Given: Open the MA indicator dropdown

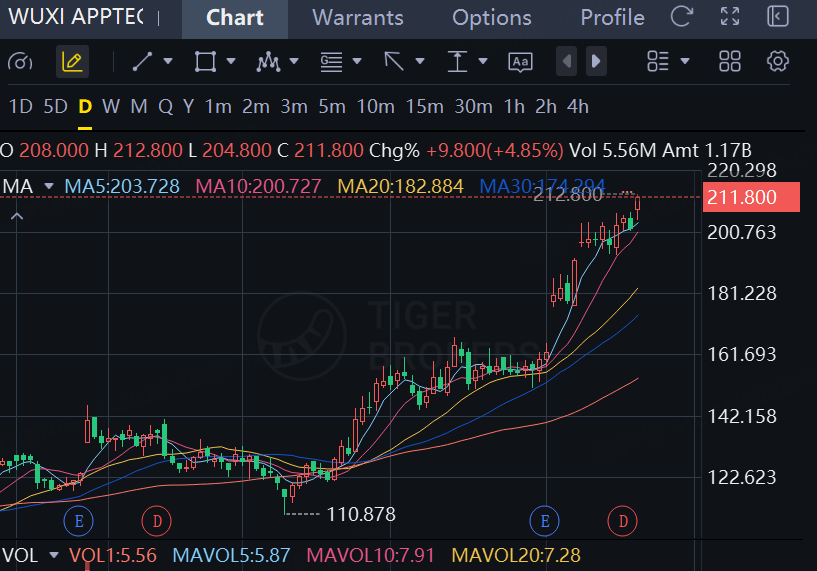Looking at the screenshot, I should click(x=49, y=186).
